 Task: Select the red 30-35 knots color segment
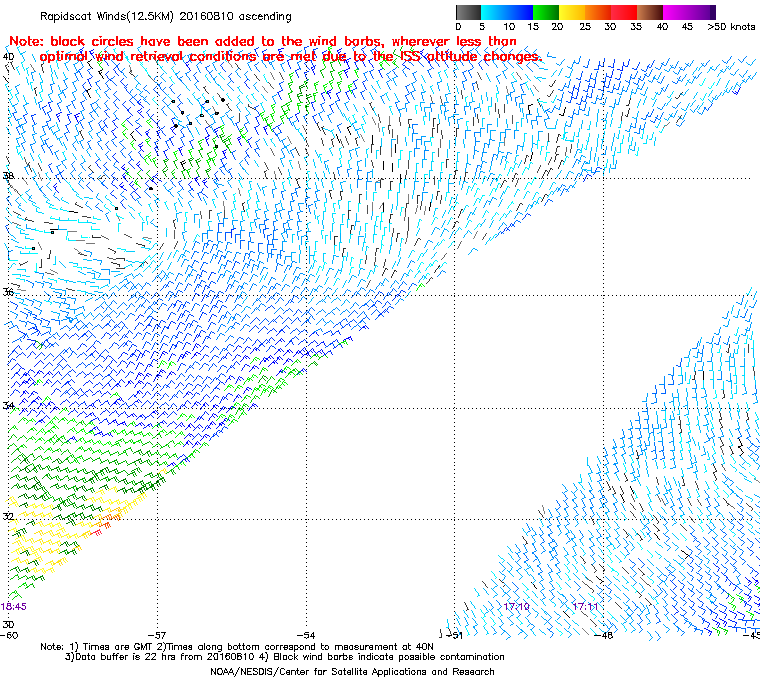coord(624,12)
